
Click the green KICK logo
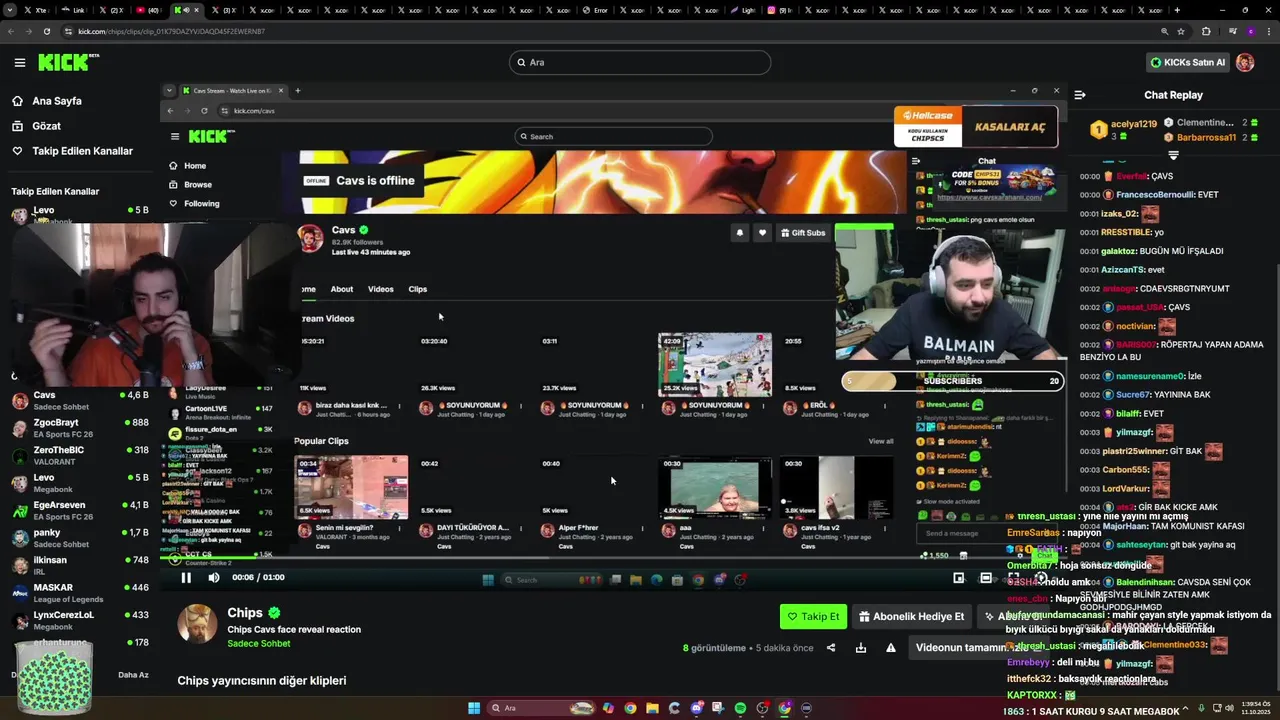click(x=67, y=62)
